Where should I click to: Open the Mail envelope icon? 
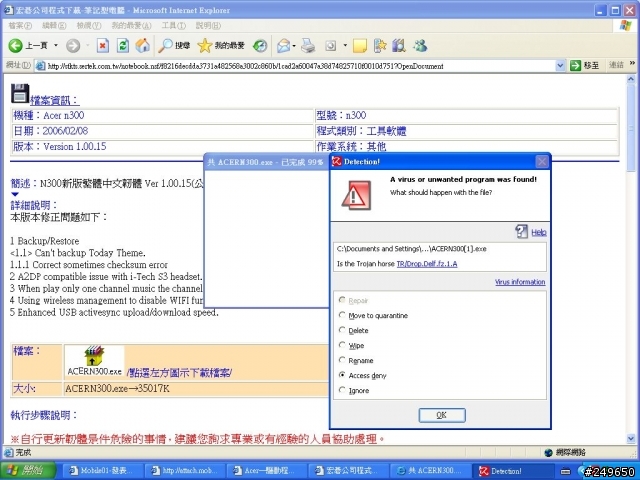283,45
